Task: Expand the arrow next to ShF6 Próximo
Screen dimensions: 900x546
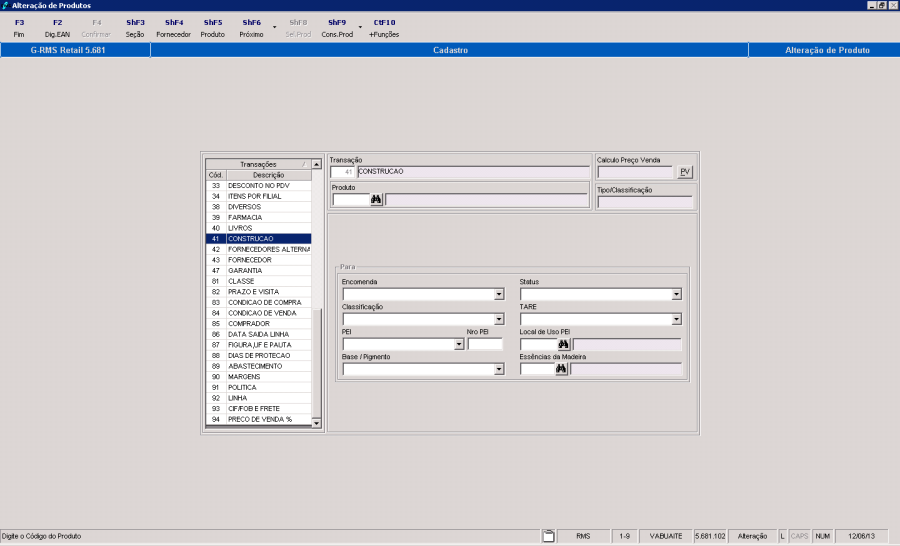Action: click(274, 28)
